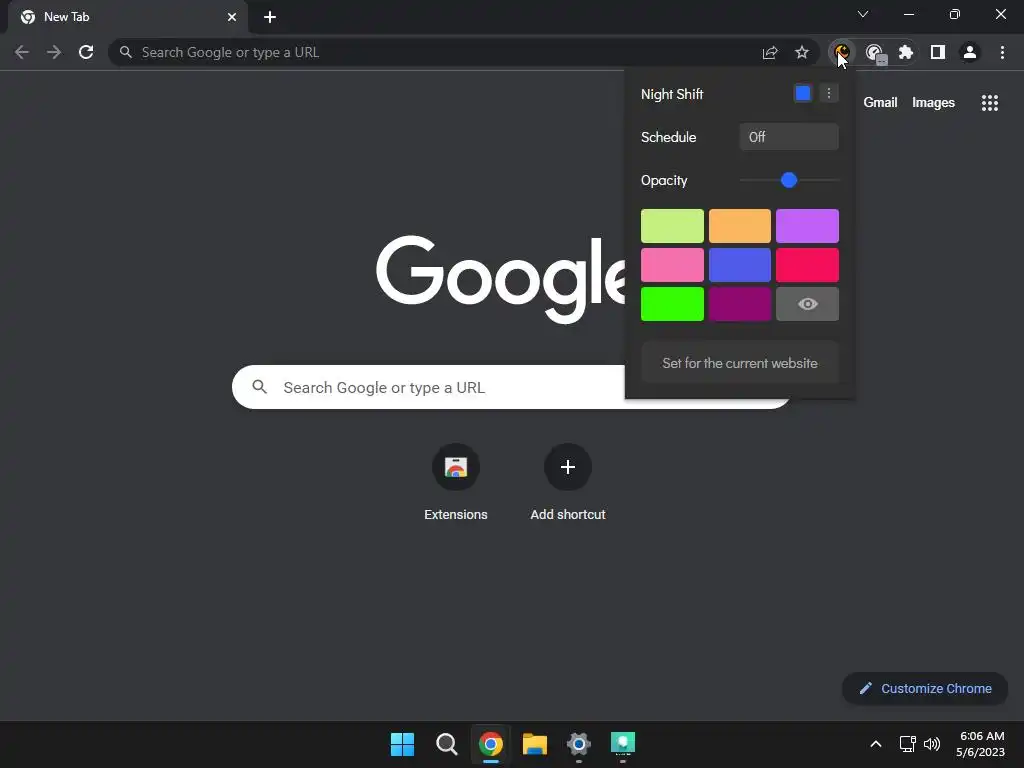Click the address bar
Image resolution: width=1024 pixels, height=768 pixels.
tap(431, 52)
